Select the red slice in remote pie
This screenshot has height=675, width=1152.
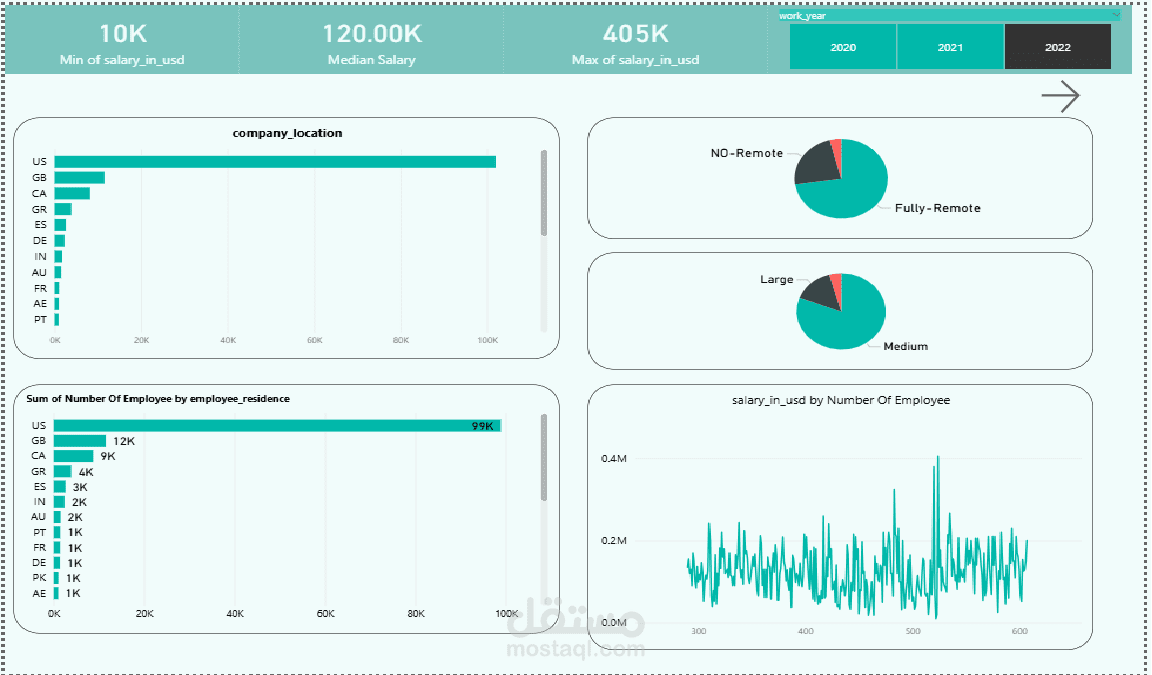tap(836, 148)
